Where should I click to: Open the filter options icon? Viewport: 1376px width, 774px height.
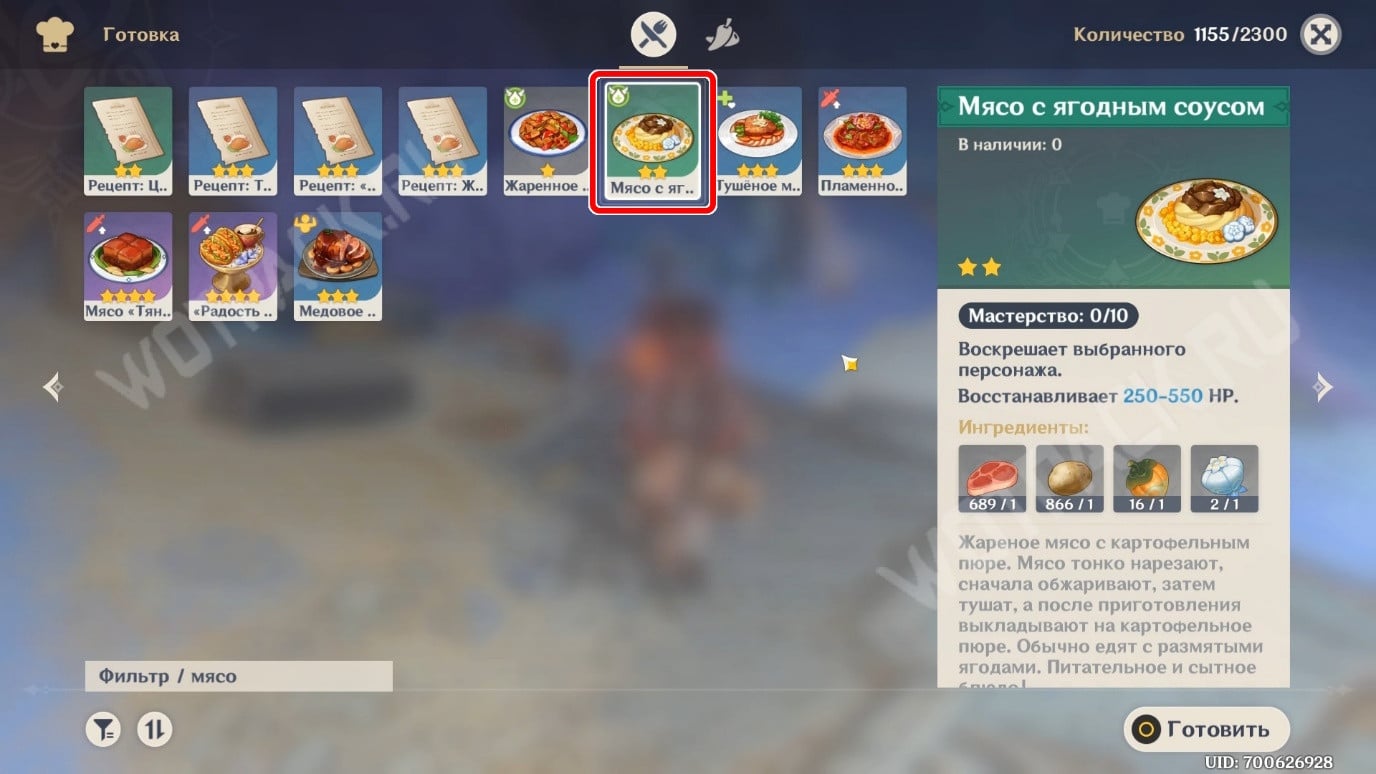pos(103,730)
